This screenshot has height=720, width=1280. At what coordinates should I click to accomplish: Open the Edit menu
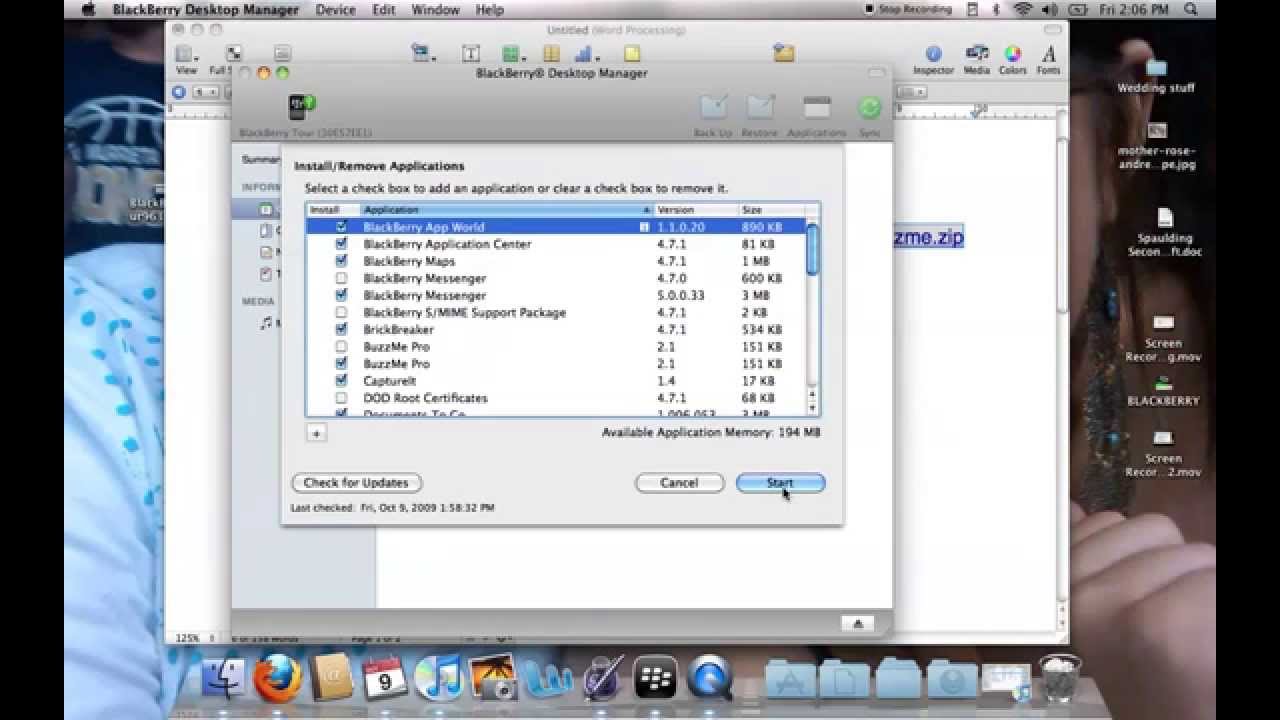(x=384, y=9)
